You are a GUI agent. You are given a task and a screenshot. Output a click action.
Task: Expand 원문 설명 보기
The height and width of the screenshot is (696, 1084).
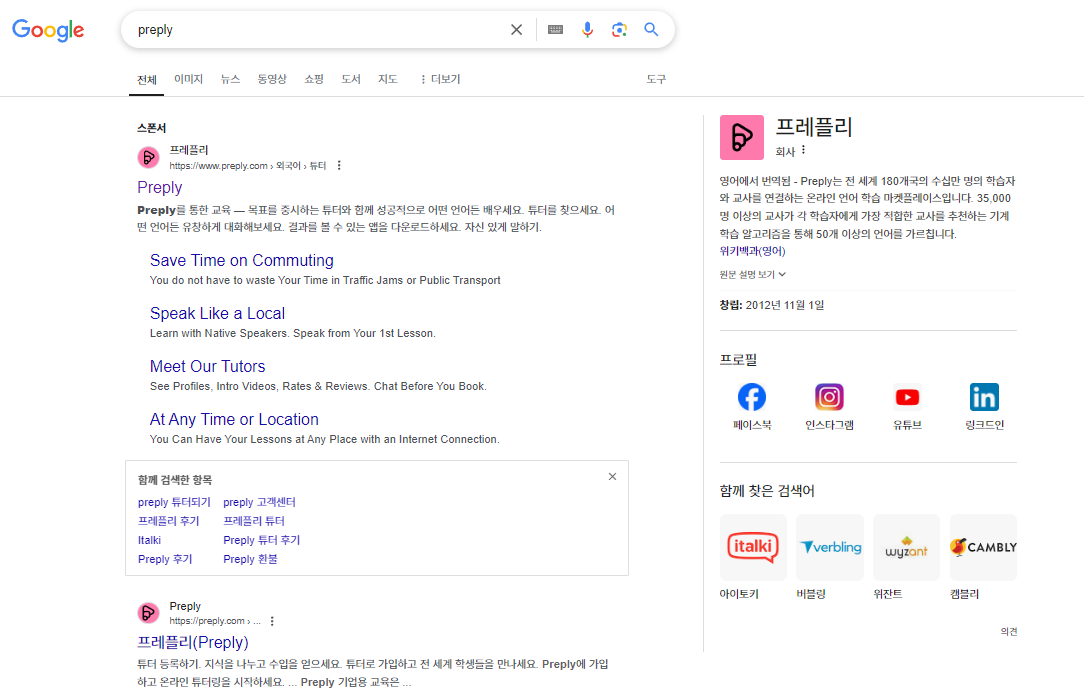coord(752,274)
